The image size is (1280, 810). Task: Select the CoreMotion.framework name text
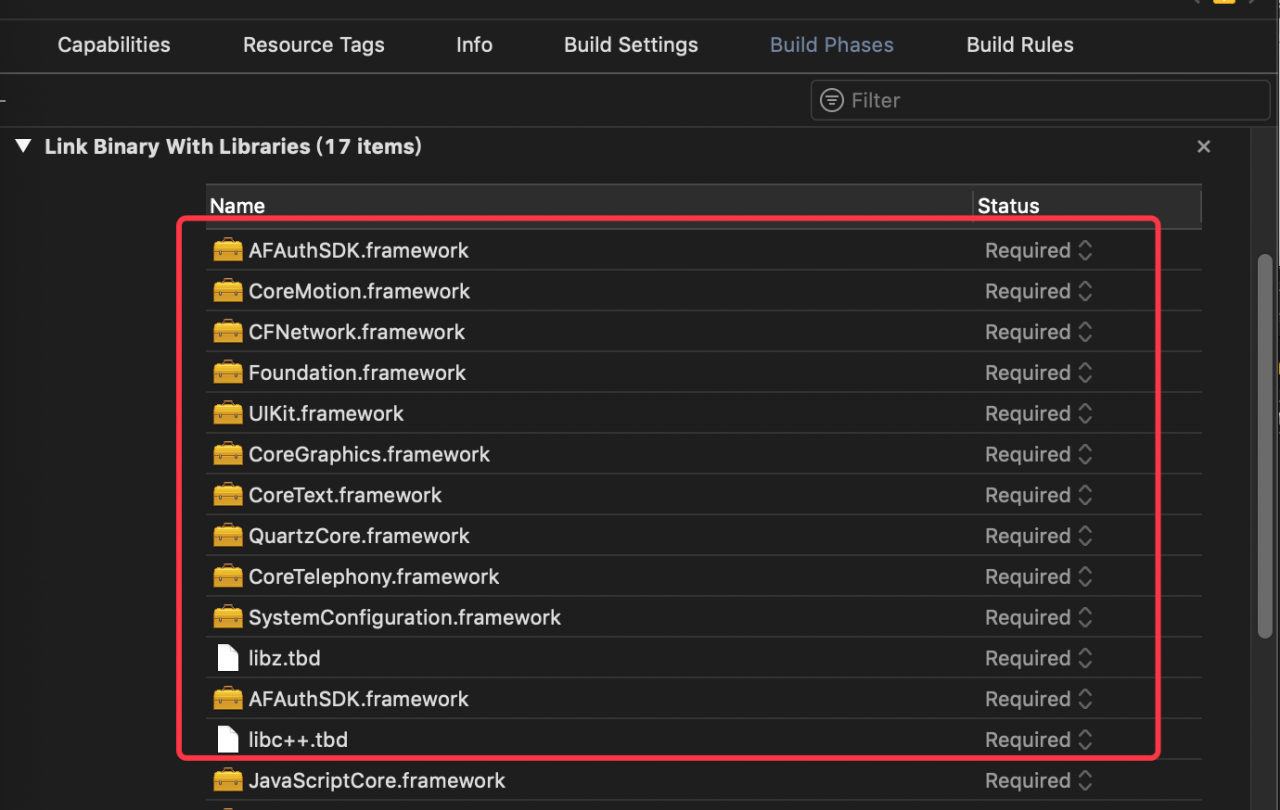pyautogui.click(x=359, y=291)
